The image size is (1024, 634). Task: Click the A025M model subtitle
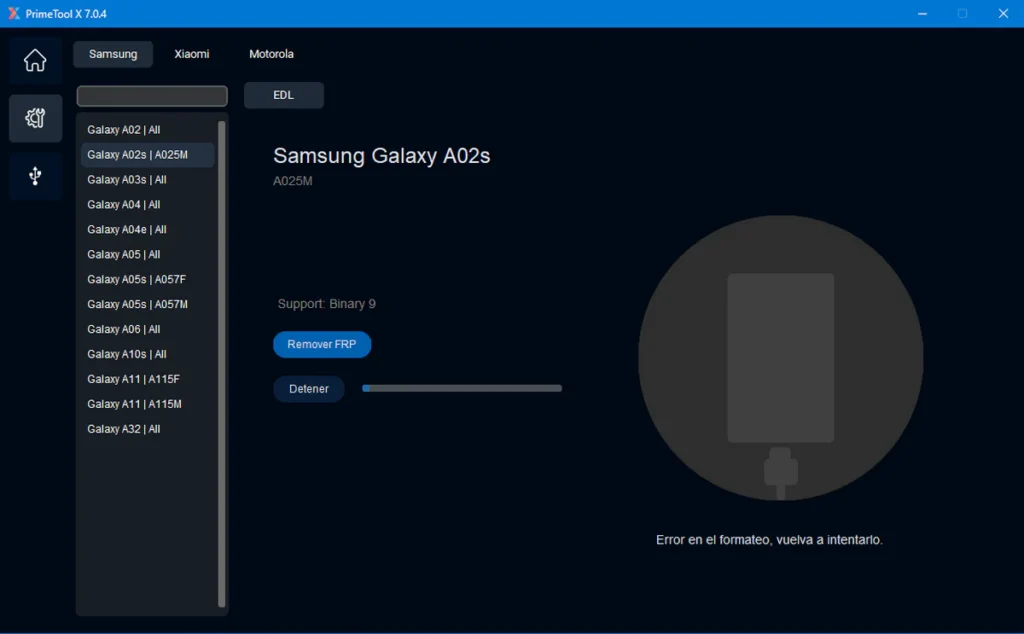click(293, 181)
